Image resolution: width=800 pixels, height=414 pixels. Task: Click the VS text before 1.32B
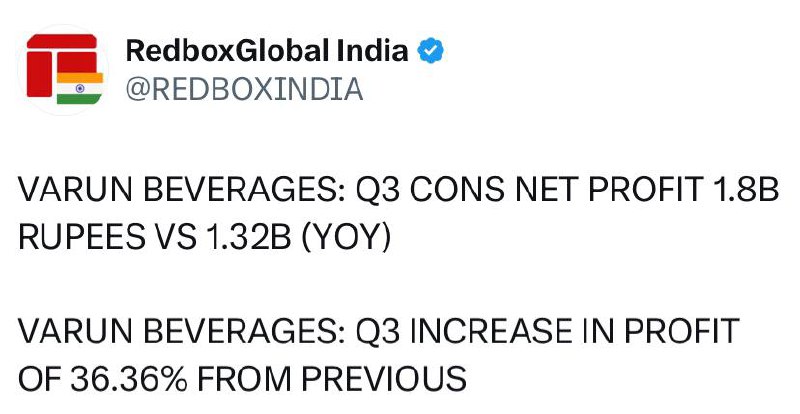[174, 238]
